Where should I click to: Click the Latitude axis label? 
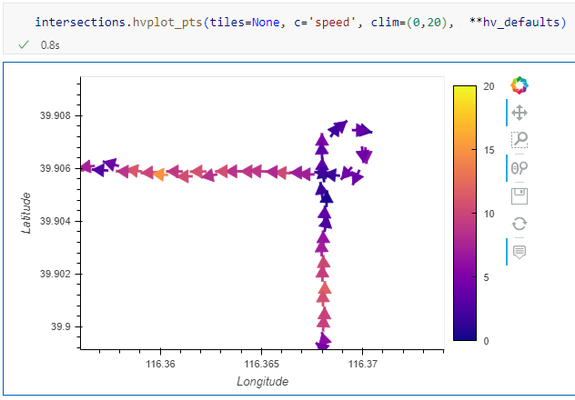(x=26, y=213)
